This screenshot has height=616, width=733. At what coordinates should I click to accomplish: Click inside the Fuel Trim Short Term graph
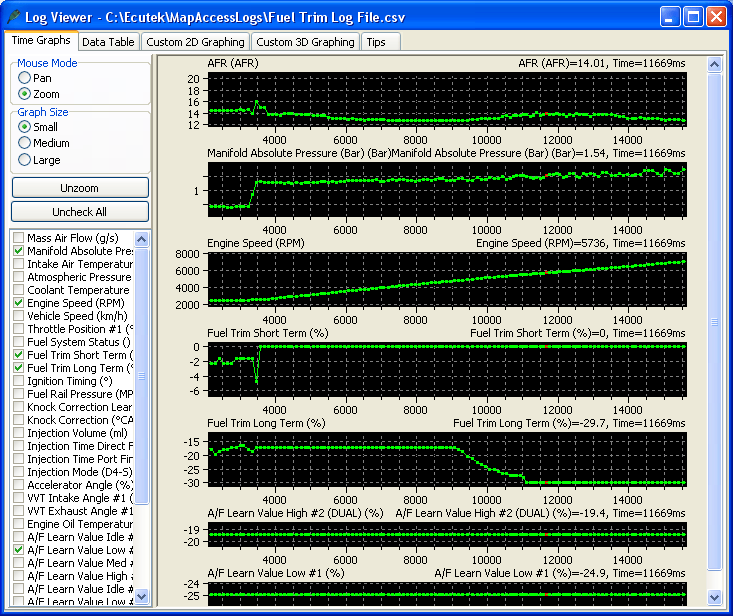(x=447, y=370)
